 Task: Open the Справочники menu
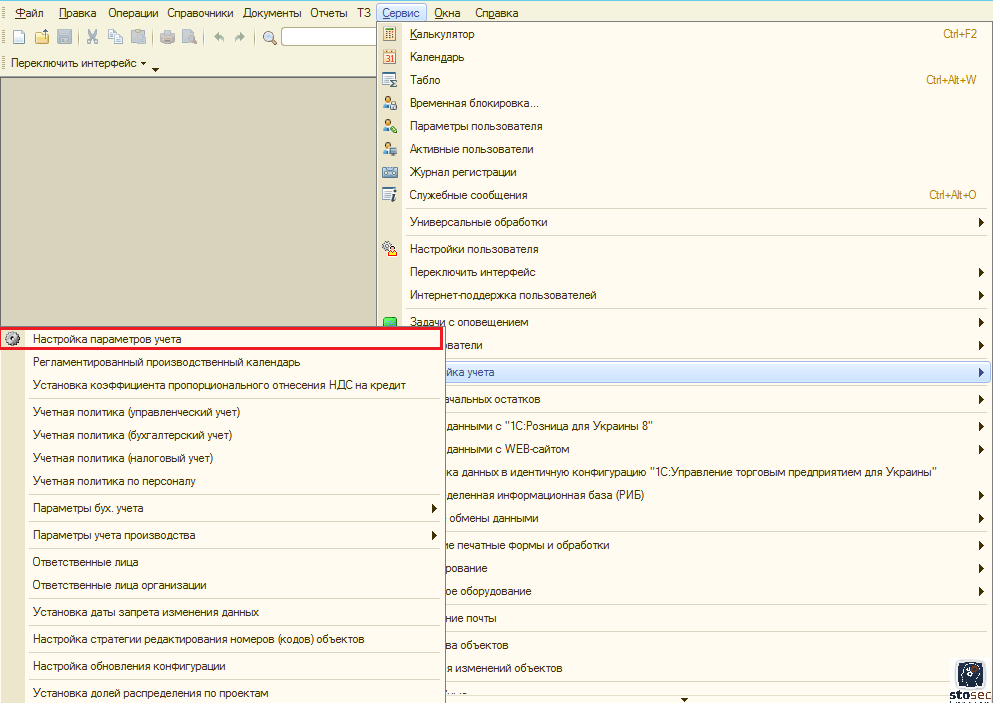pos(200,13)
